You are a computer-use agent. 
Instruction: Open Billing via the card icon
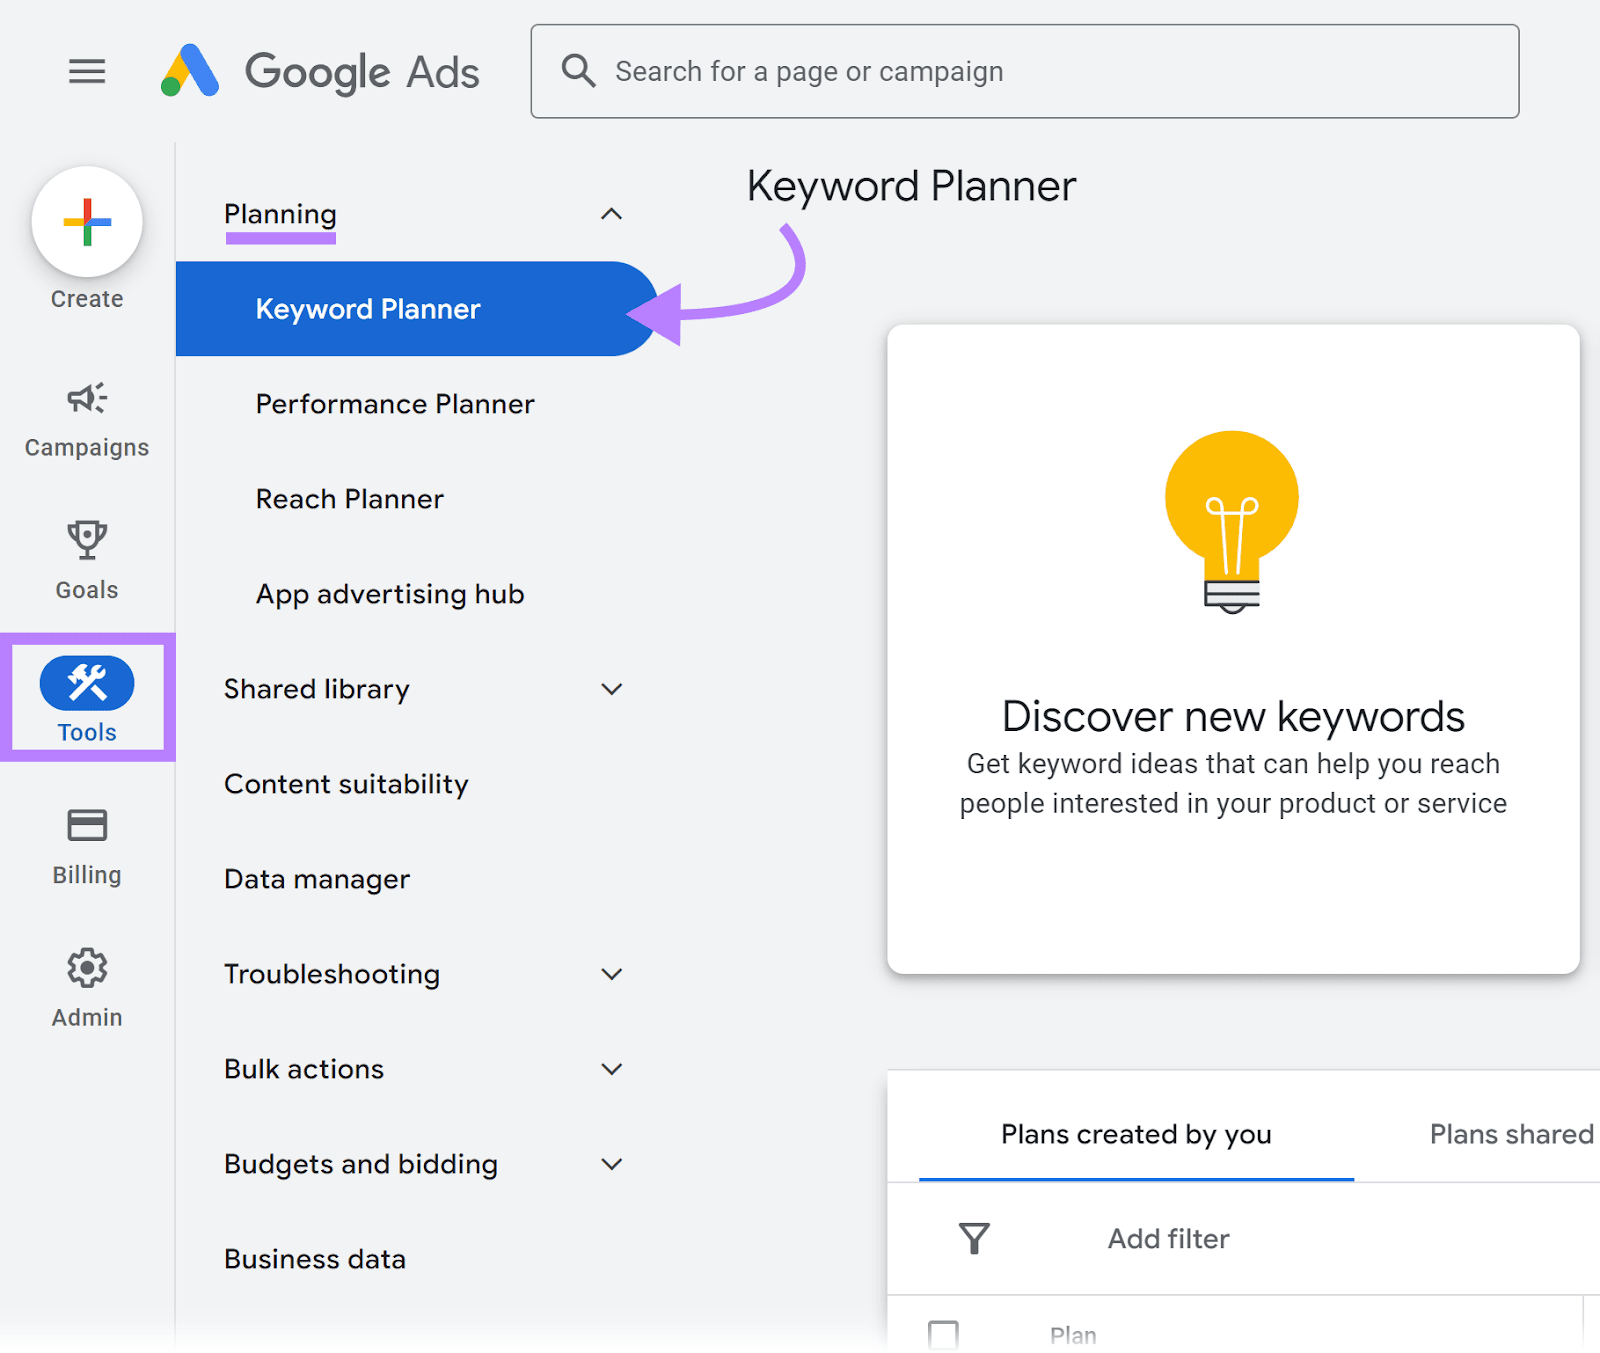pyautogui.click(x=86, y=825)
